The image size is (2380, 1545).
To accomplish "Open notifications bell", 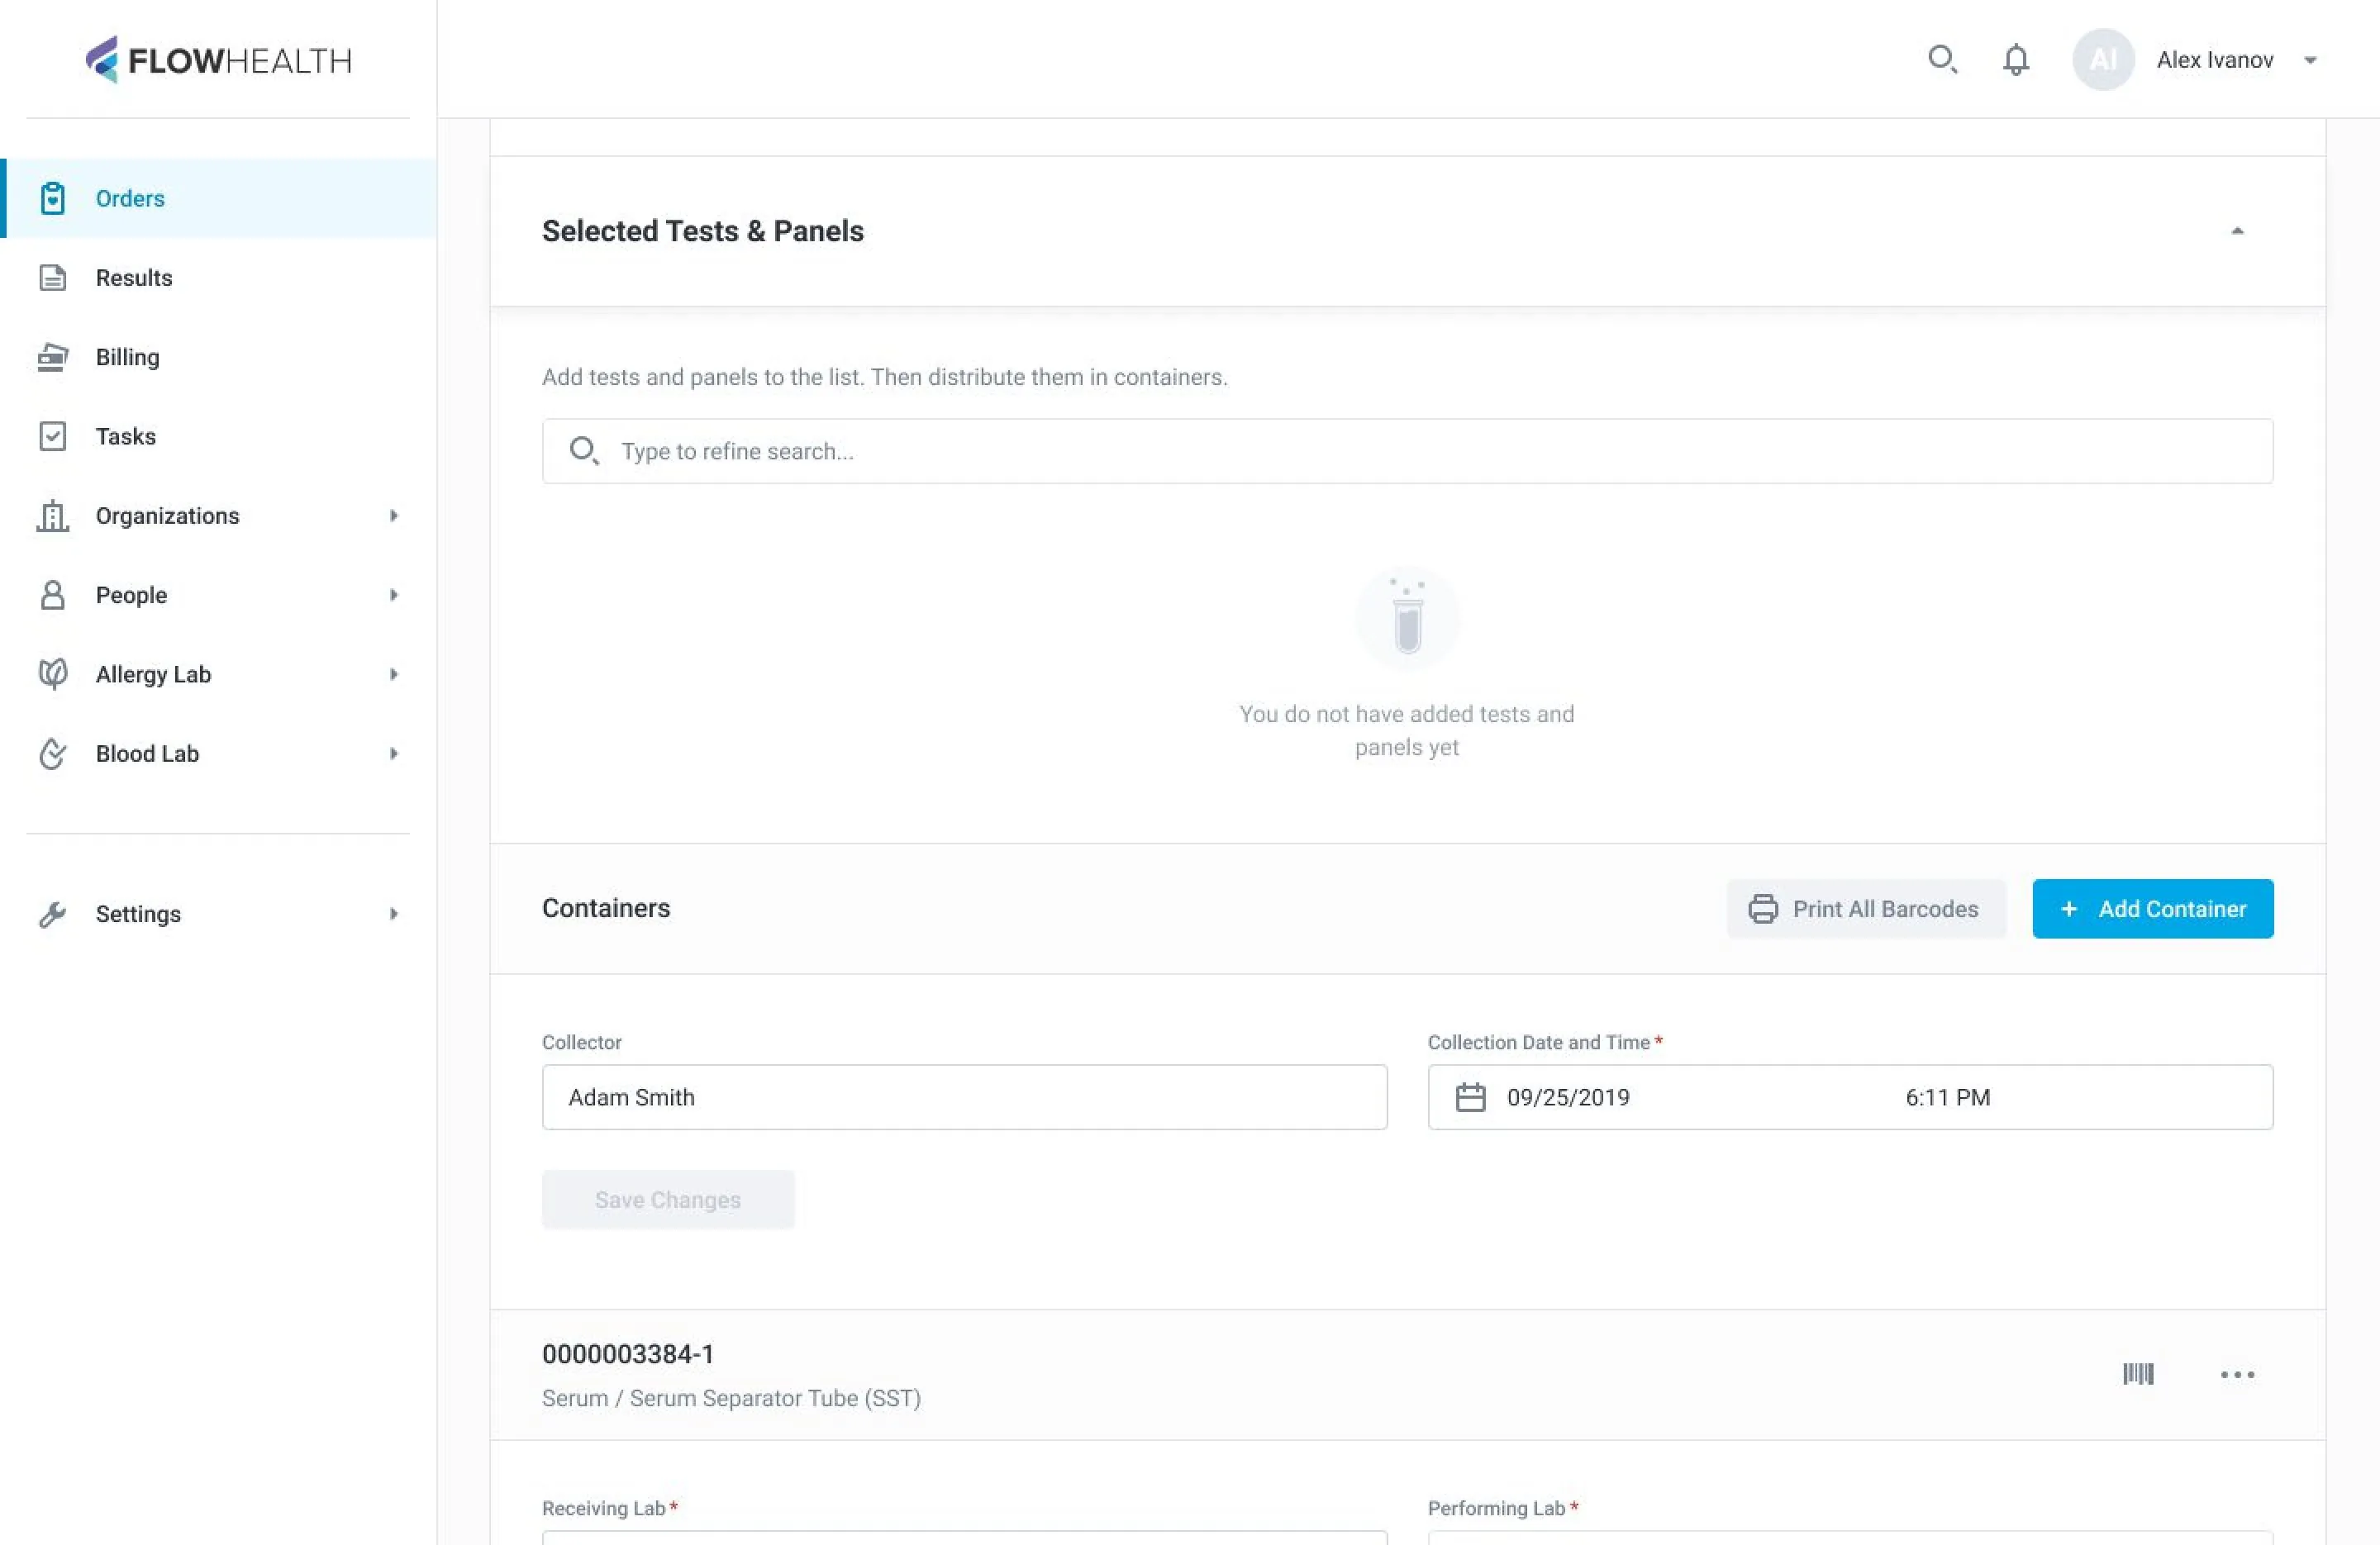I will click(x=2016, y=60).
